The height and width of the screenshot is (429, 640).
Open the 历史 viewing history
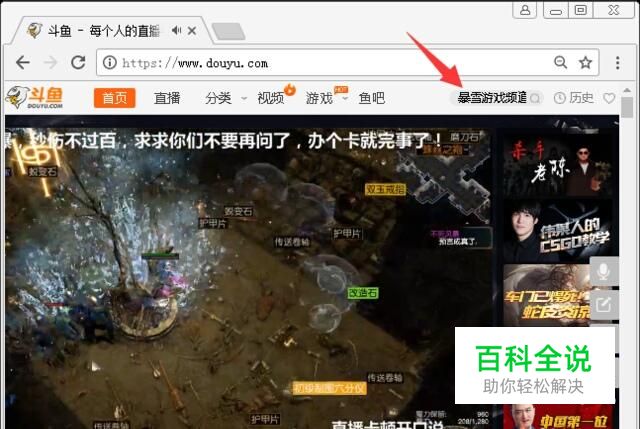[x=573, y=98]
